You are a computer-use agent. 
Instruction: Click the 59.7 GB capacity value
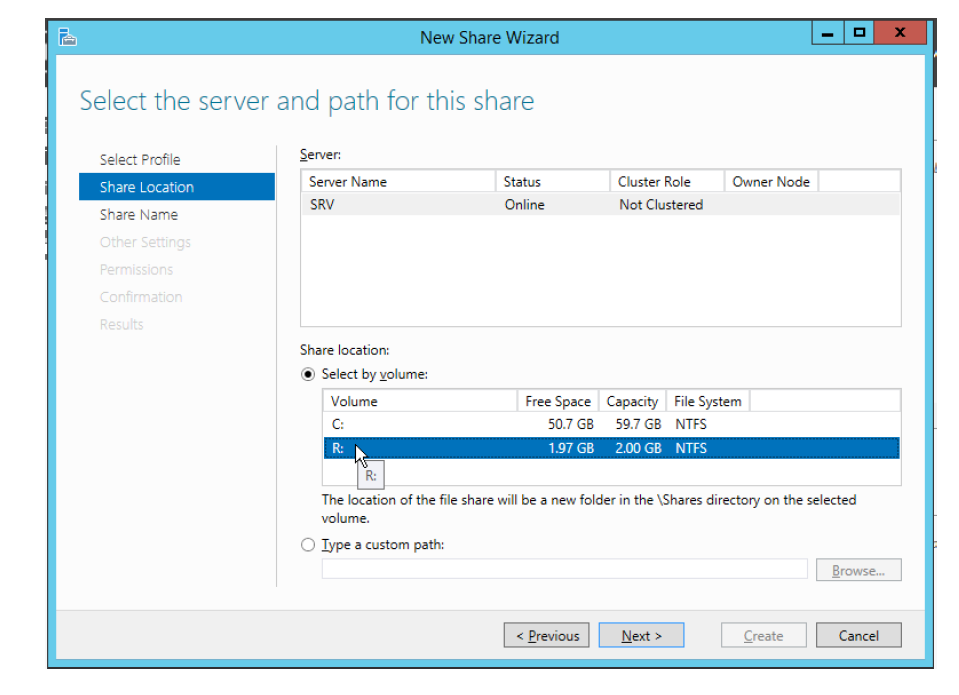point(639,425)
